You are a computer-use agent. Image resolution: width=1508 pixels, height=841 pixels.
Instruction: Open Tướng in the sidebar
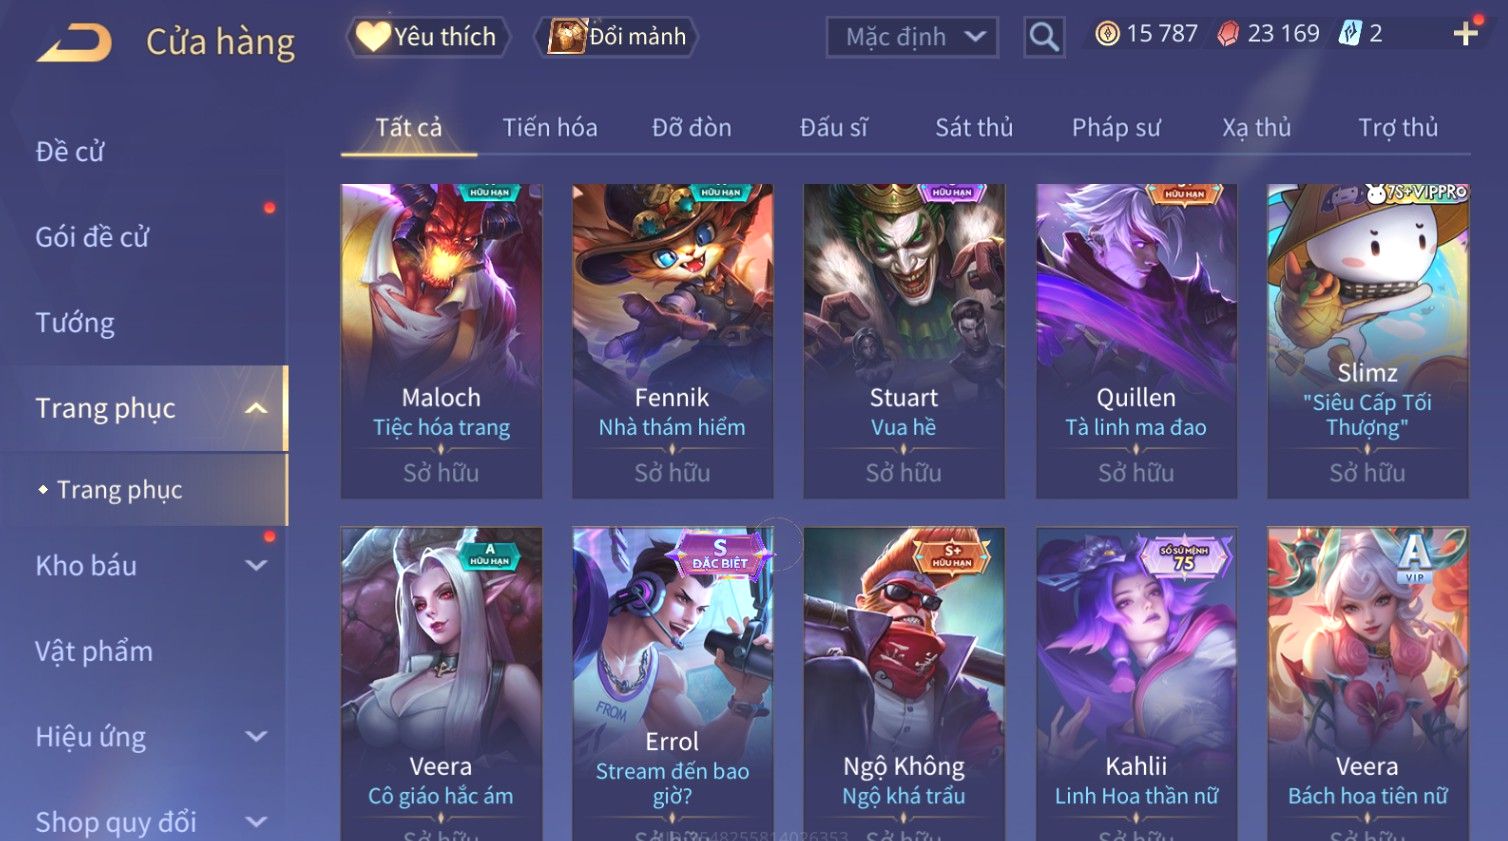click(x=75, y=322)
